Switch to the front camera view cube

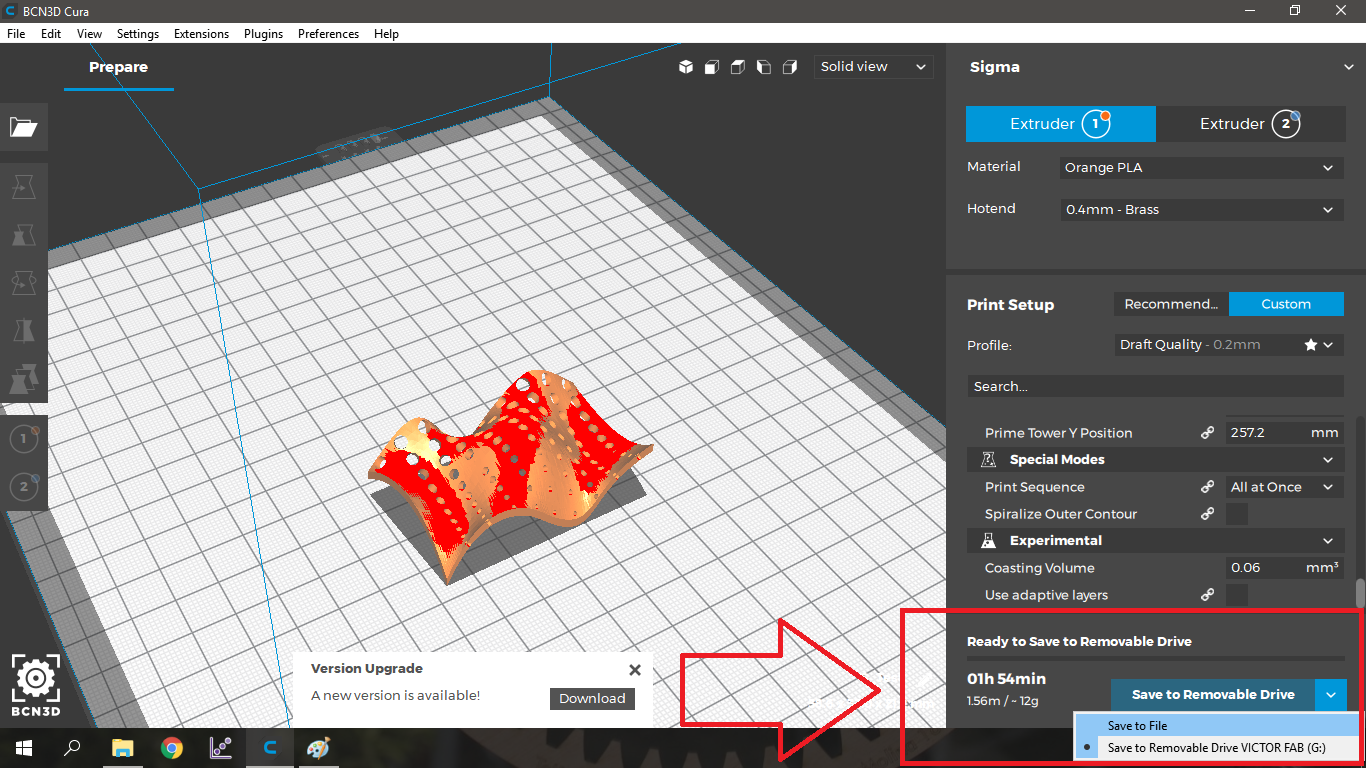tap(712, 67)
